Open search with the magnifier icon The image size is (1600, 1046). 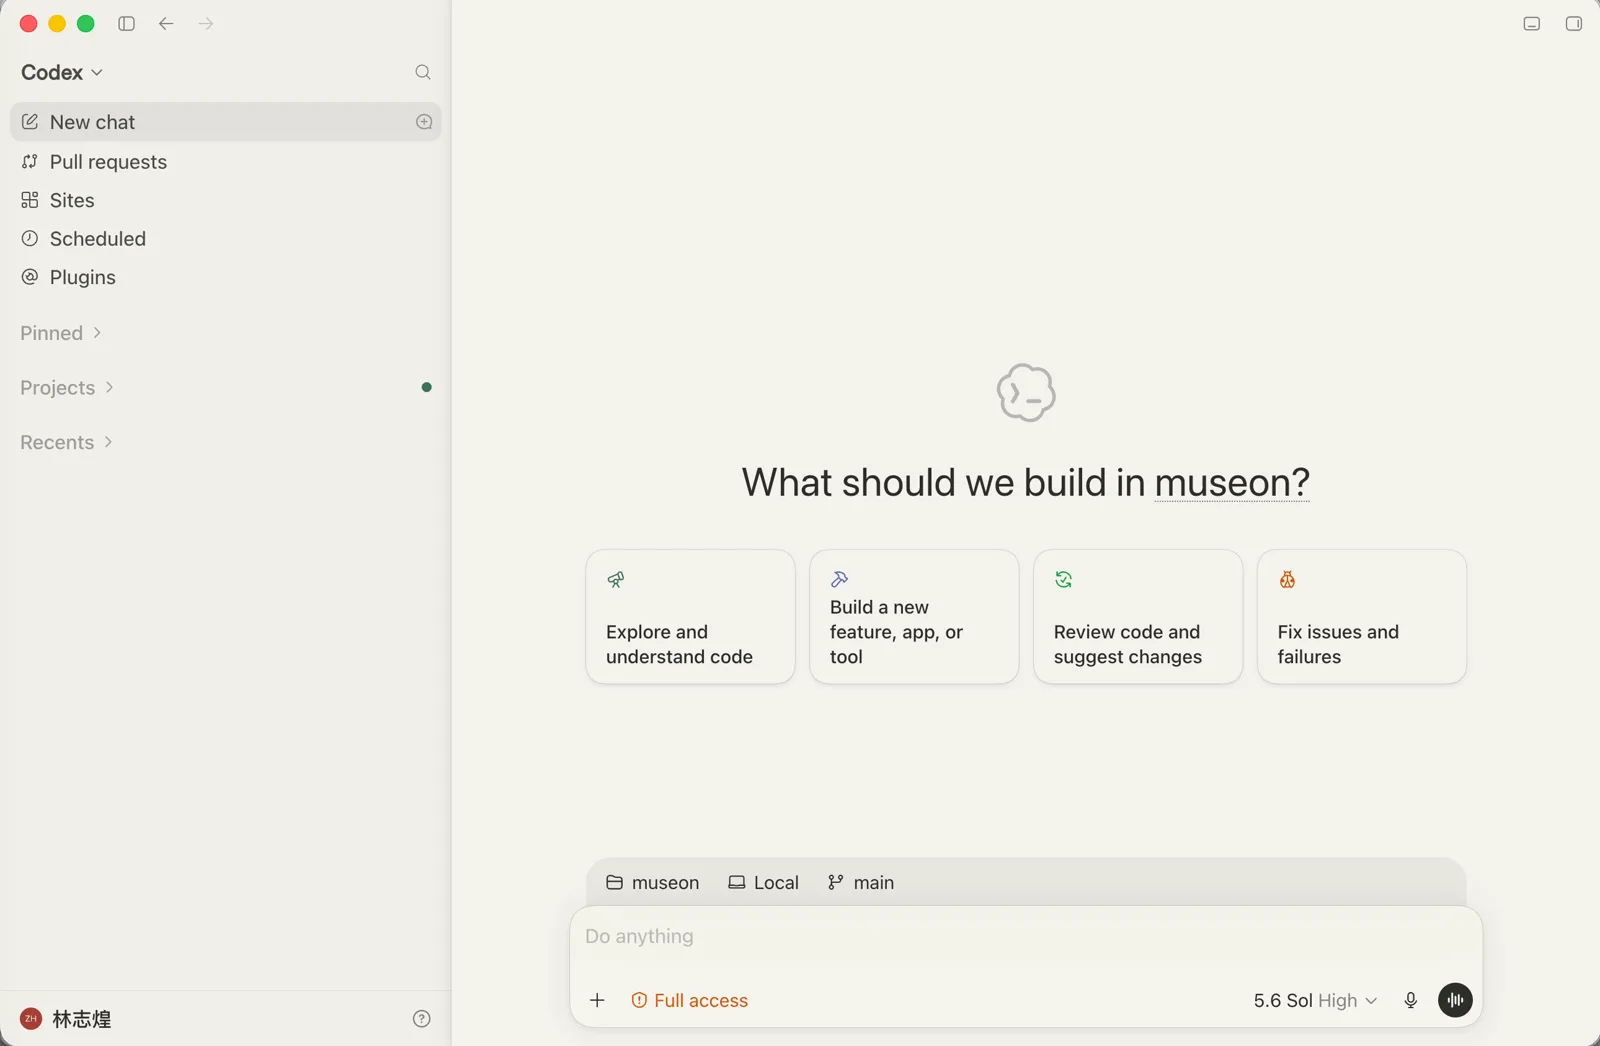click(423, 72)
